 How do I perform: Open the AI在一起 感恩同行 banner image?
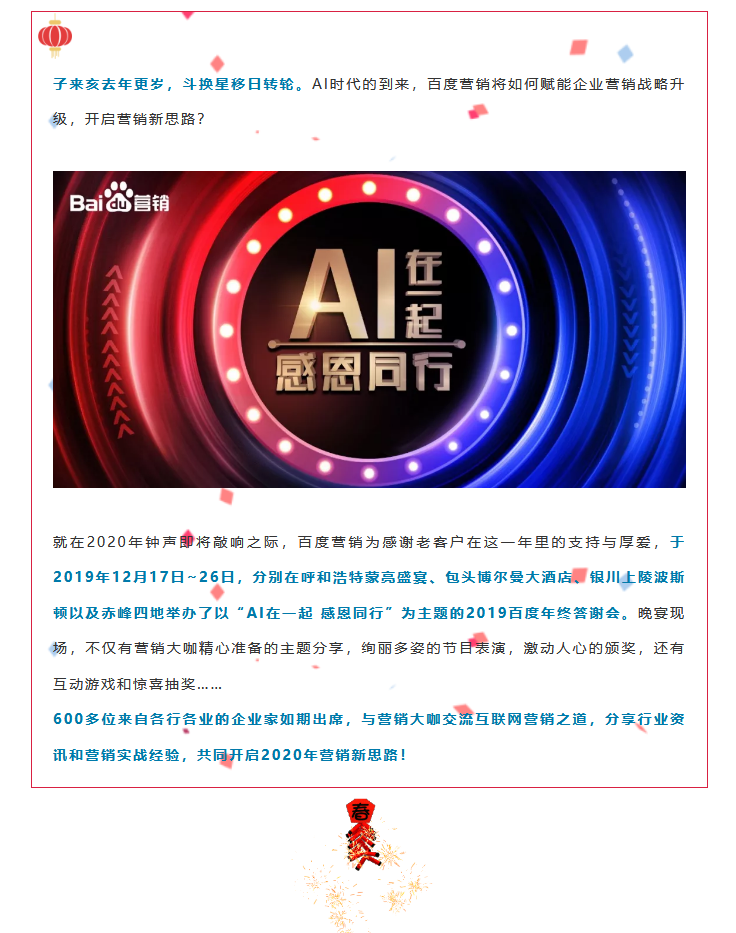point(369,329)
